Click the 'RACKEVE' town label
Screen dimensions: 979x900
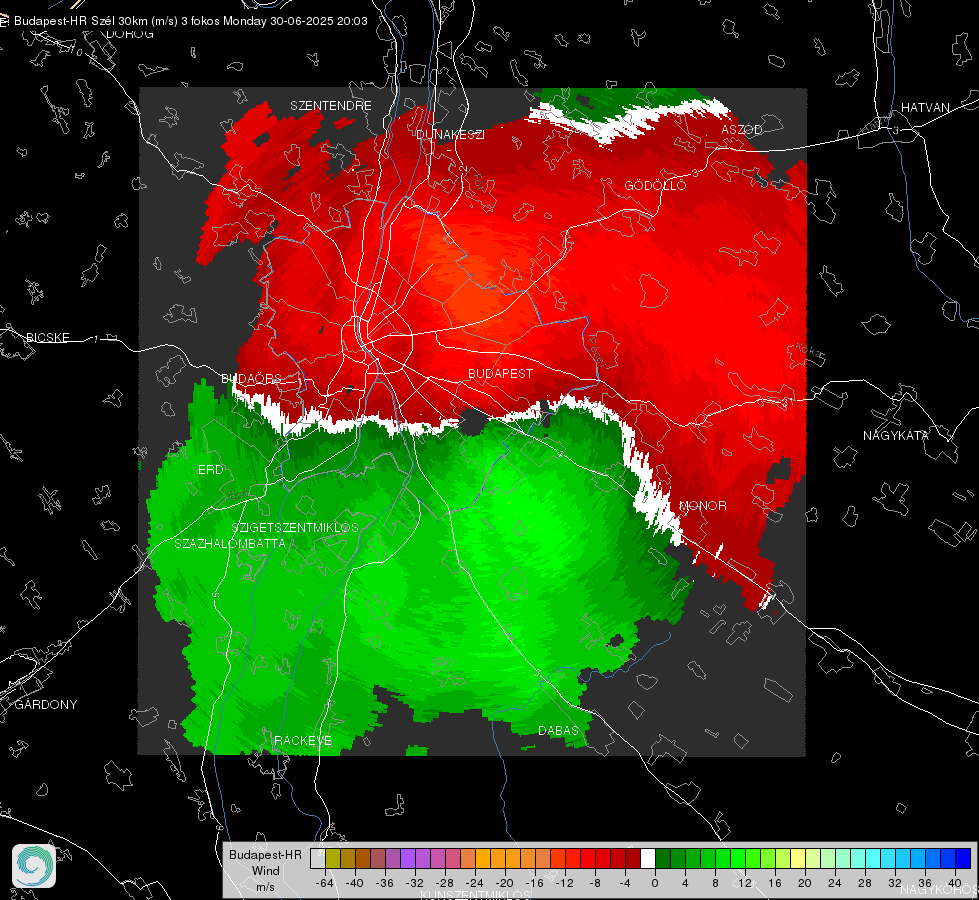coord(303,741)
